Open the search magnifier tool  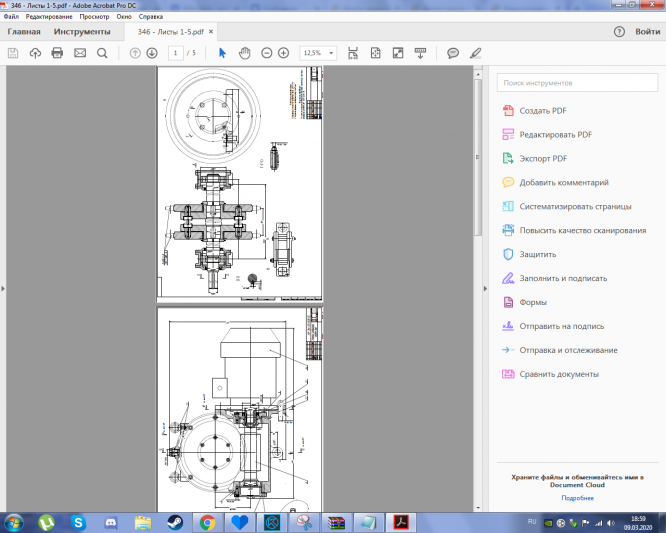102,53
